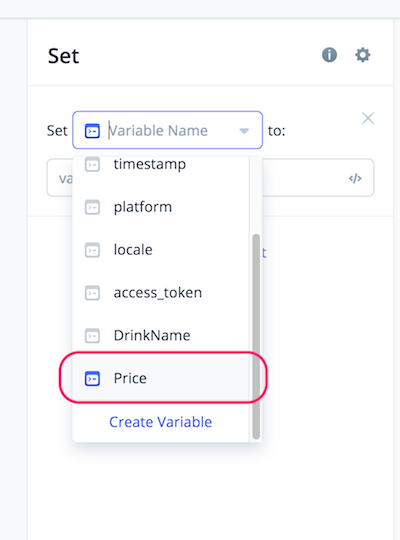Click the blue variable icon beside Price

pos(92,378)
